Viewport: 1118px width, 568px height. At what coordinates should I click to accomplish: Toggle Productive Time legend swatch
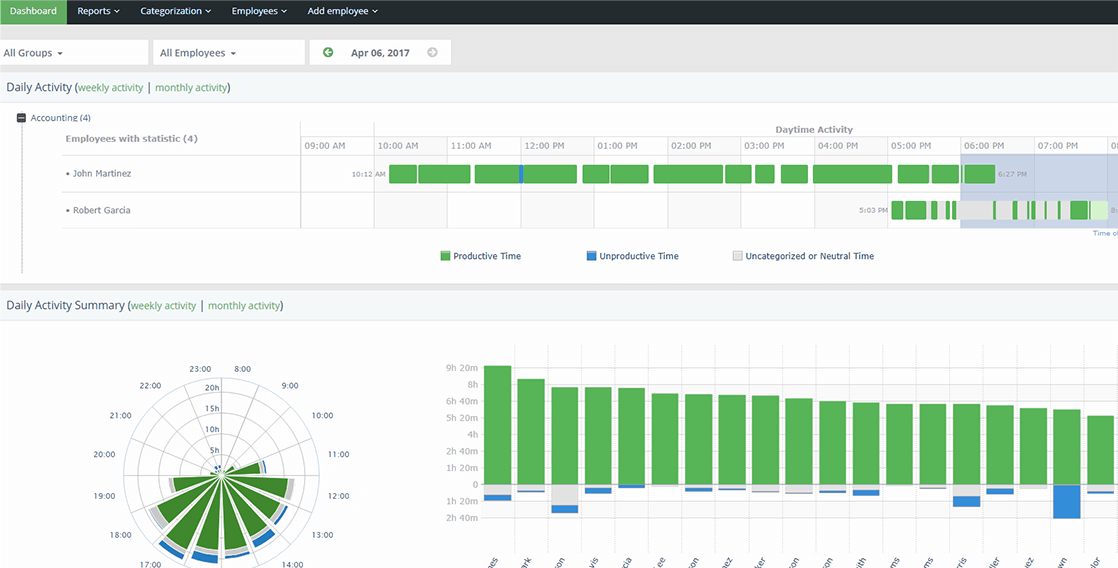click(446, 256)
